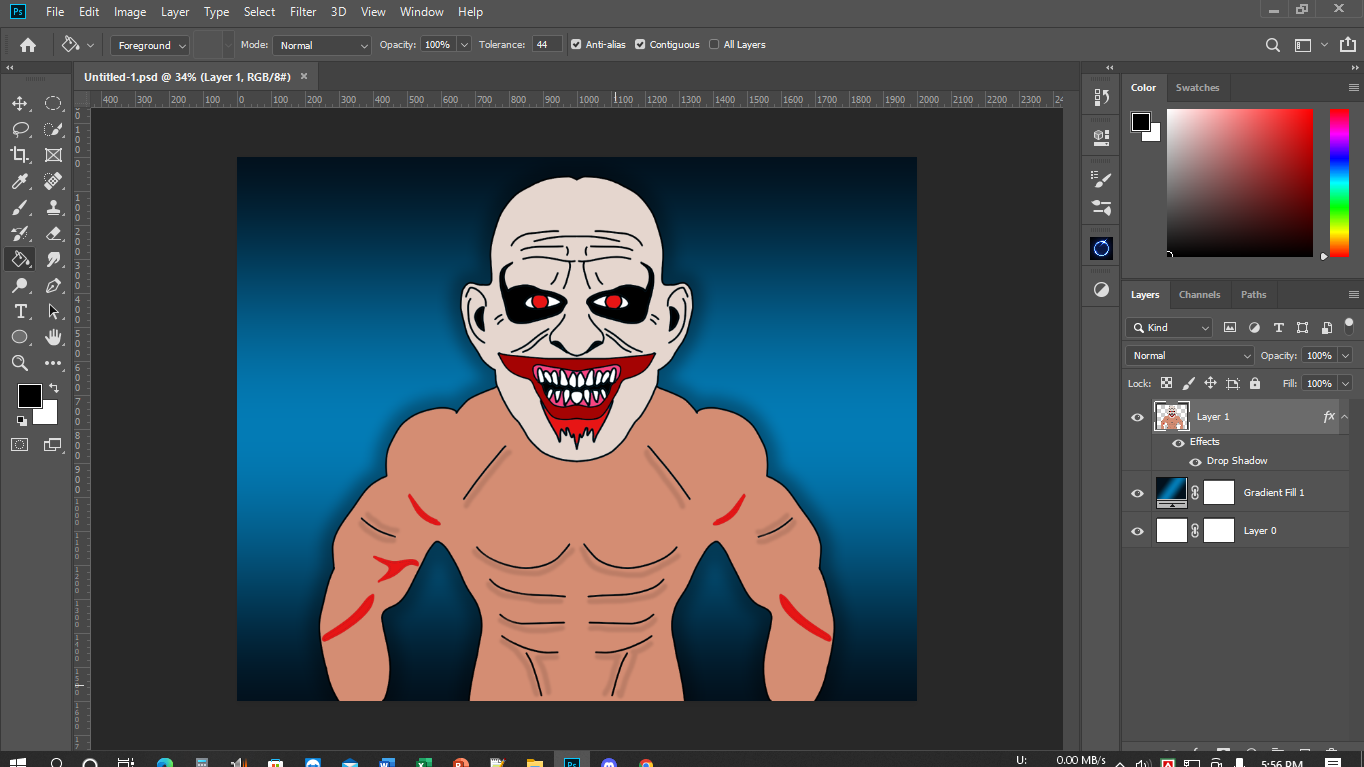Open the Filter menu
The width and height of the screenshot is (1364, 767).
click(x=303, y=12)
